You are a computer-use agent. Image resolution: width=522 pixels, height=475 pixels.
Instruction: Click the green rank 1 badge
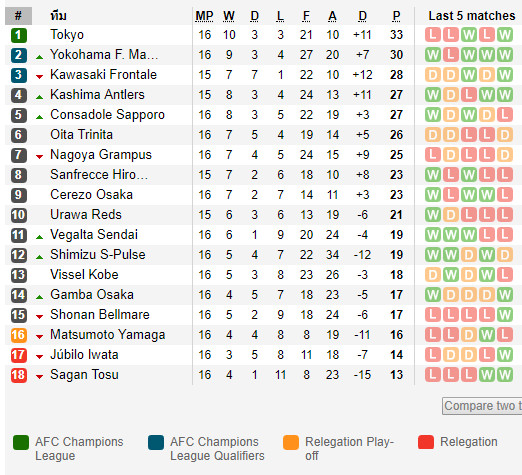[x=19, y=35]
